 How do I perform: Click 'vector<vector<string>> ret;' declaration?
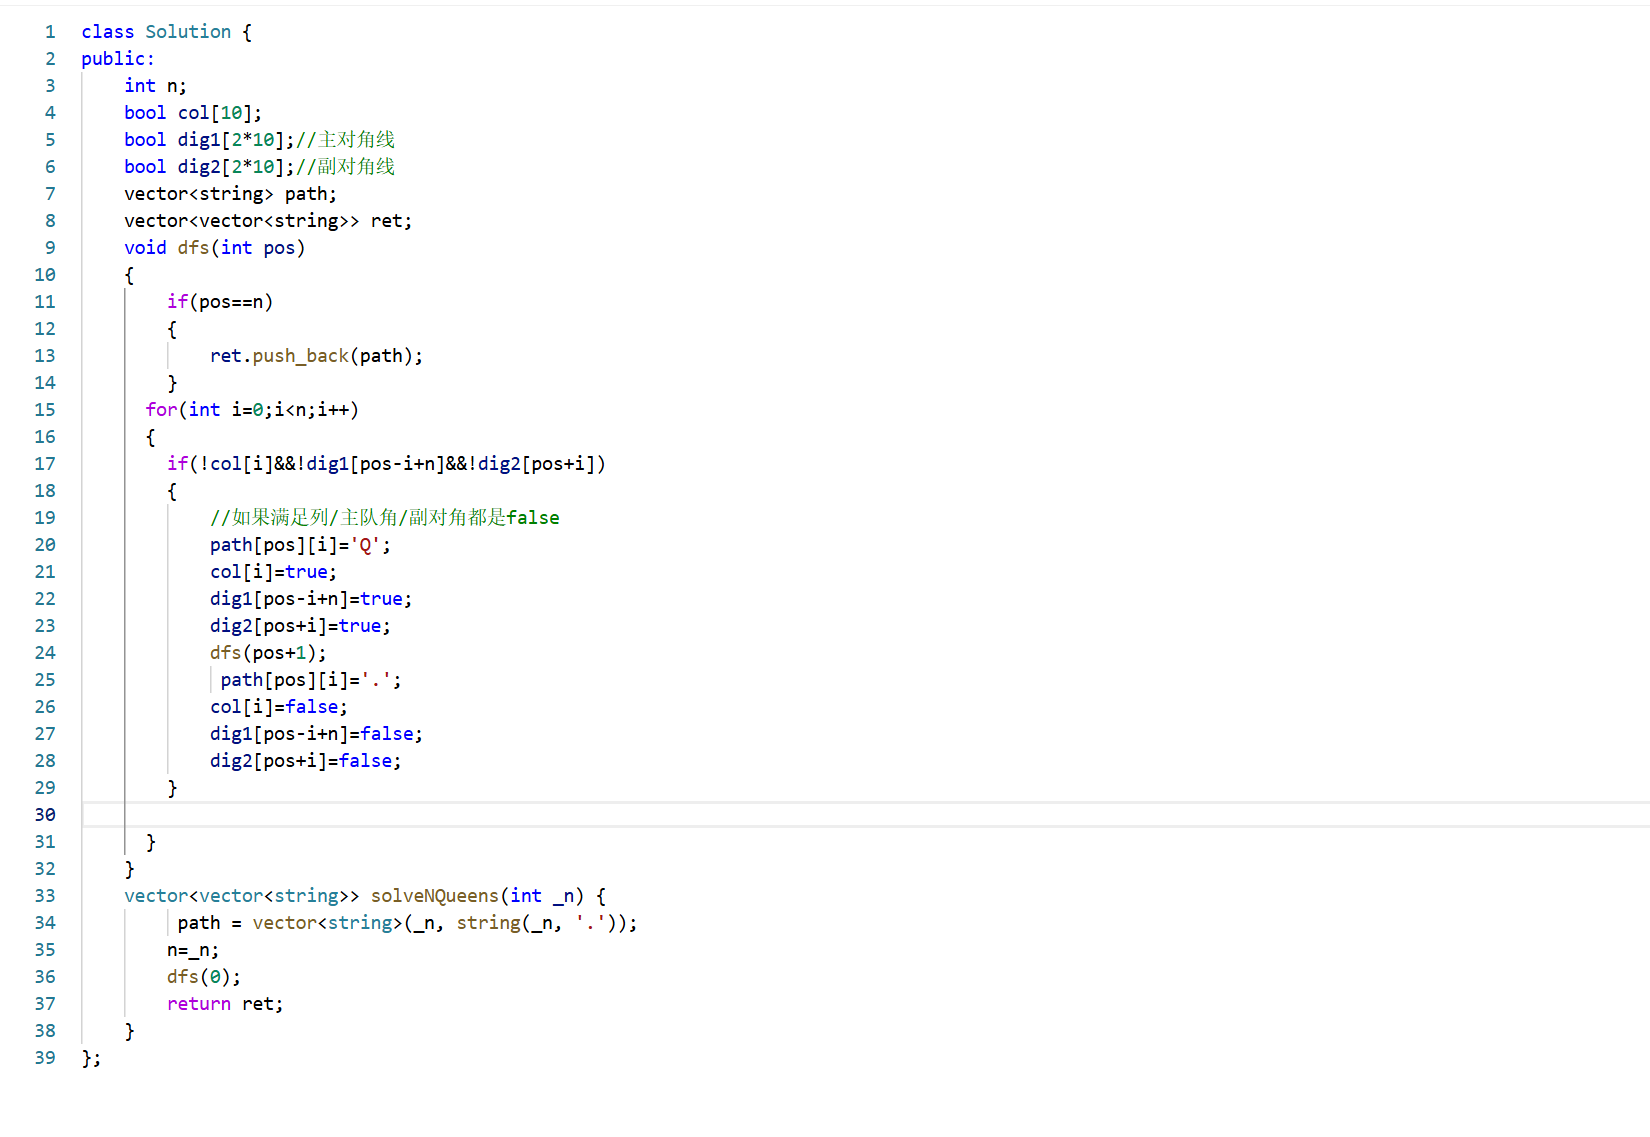268,221
